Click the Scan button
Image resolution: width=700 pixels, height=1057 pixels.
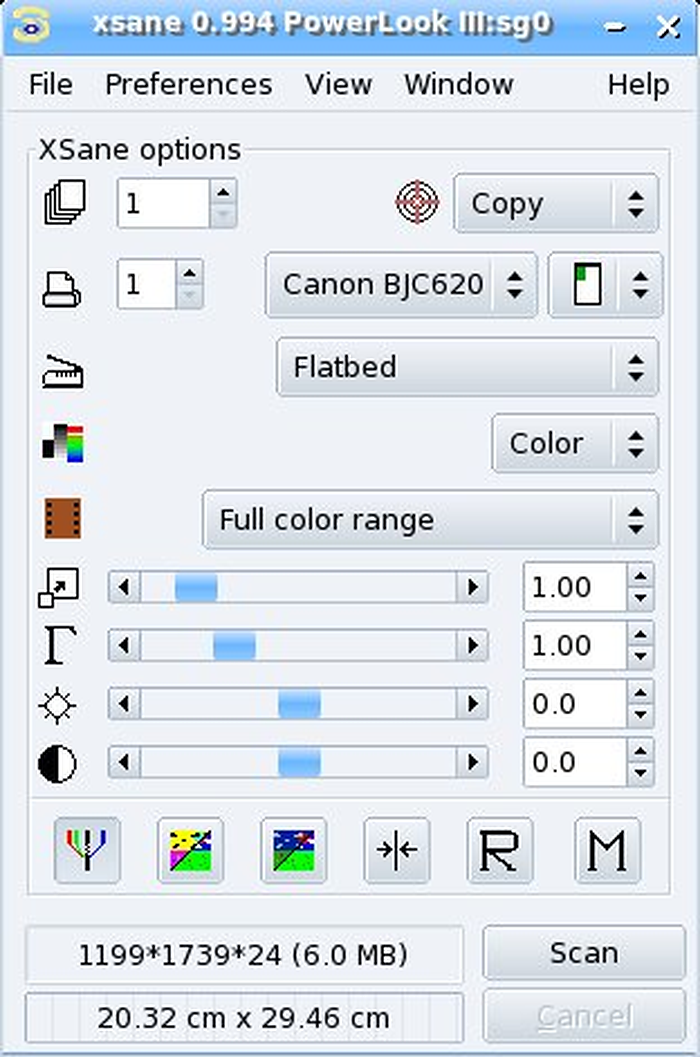583,953
